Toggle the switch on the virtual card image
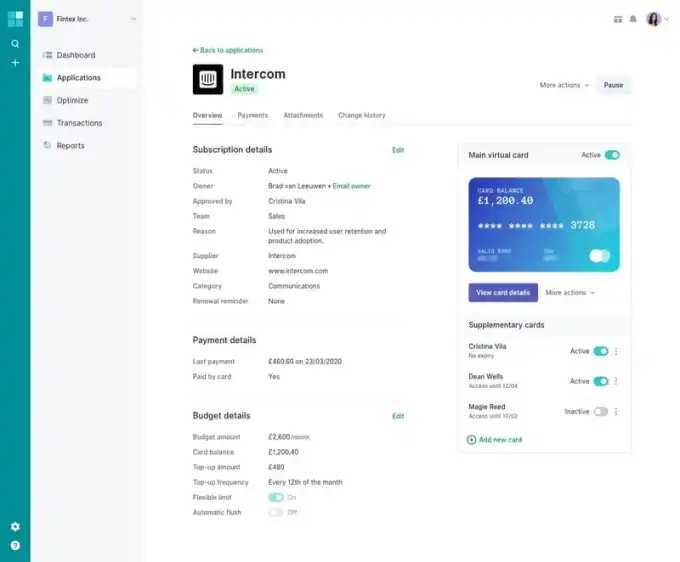Image resolution: width=680 pixels, height=562 pixels. pyautogui.click(x=599, y=256)
